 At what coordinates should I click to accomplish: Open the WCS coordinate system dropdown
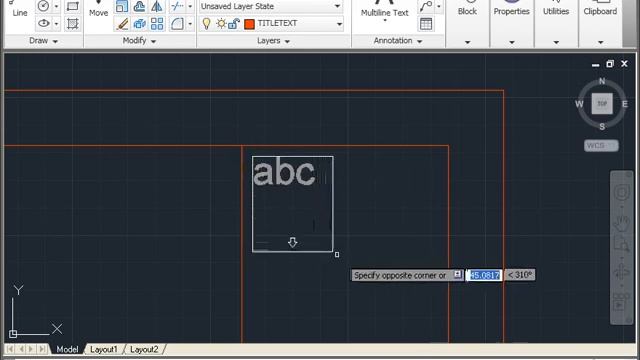click(601, 146)
